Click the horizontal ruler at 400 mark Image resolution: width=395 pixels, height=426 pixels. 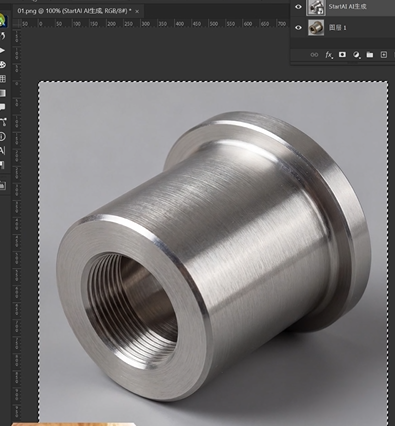[x=180, y=24]
